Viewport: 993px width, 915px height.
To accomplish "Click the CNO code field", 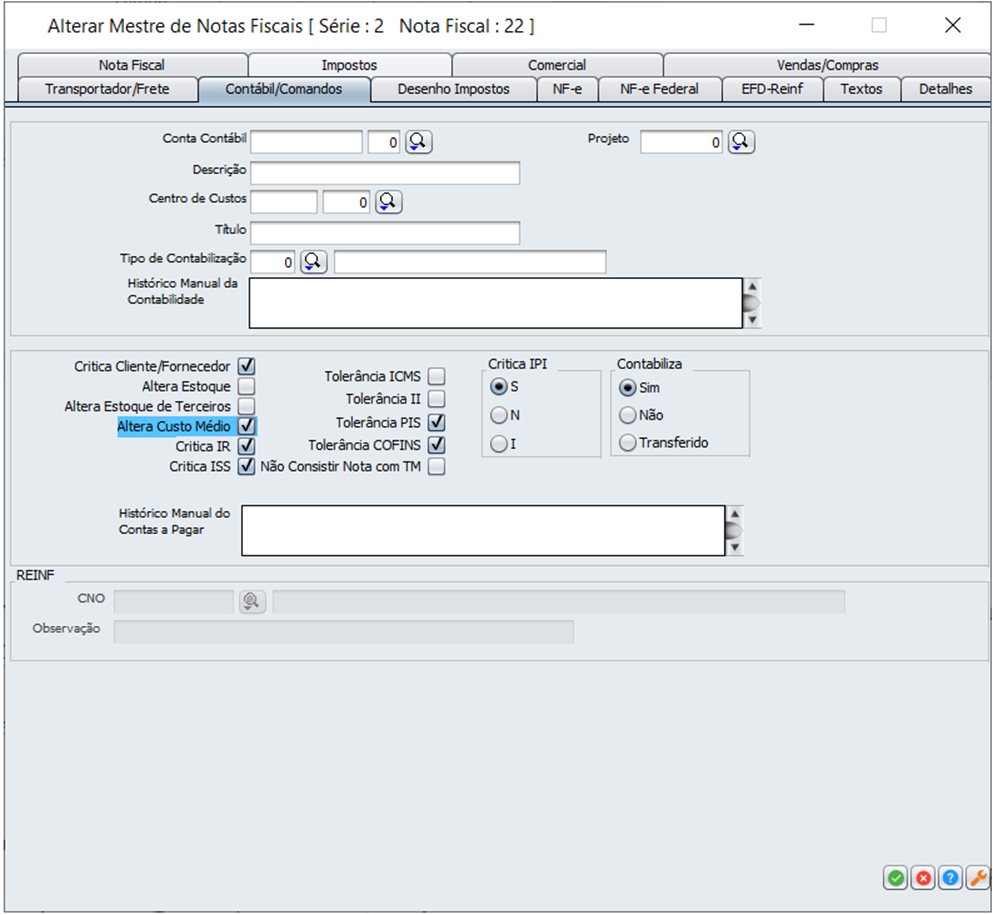I will click(x=174, y=601).
